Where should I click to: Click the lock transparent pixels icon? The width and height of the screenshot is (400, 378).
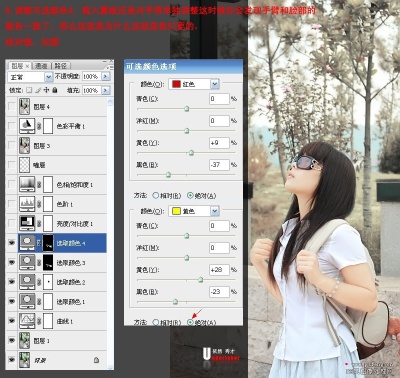(29, 90)
